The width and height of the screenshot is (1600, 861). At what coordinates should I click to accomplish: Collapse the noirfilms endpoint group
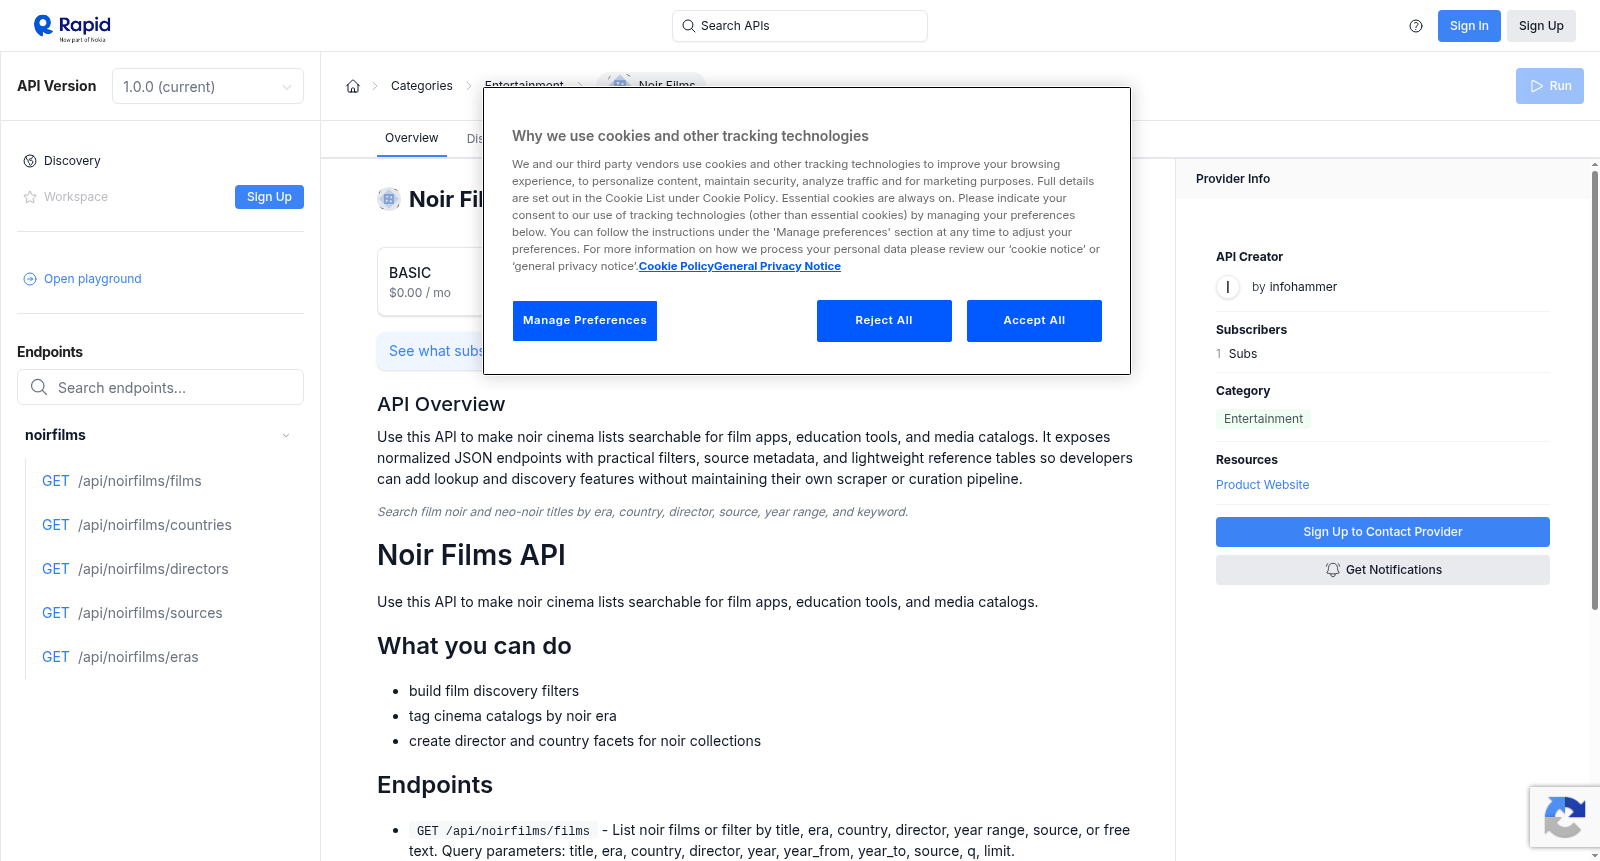pyautogui.click(x=286, y=435)
